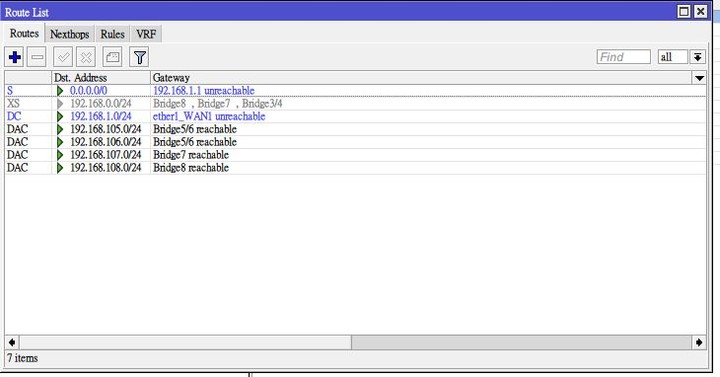
Task: Open the filter funnel icon
Action: click(139, 57)
